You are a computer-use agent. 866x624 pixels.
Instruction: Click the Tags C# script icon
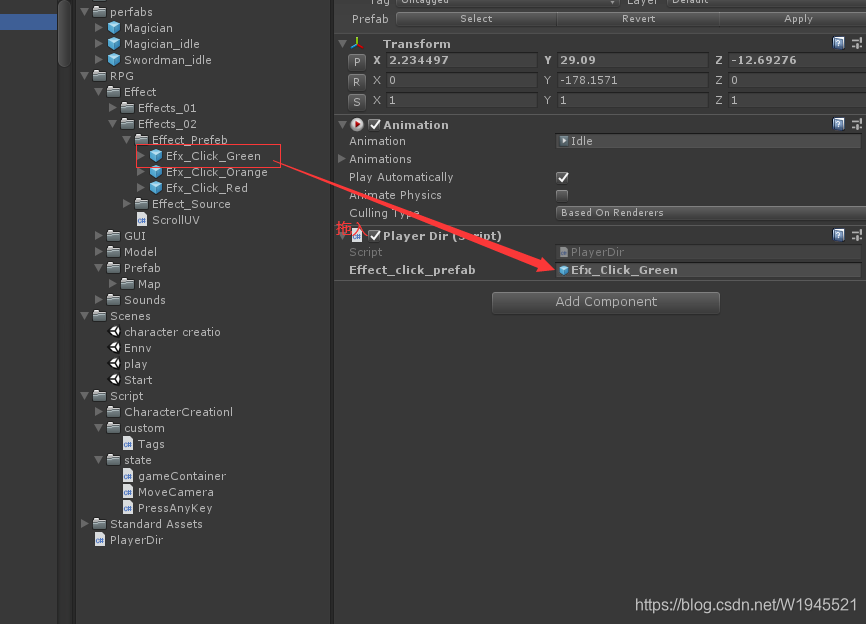coord(128,444)
